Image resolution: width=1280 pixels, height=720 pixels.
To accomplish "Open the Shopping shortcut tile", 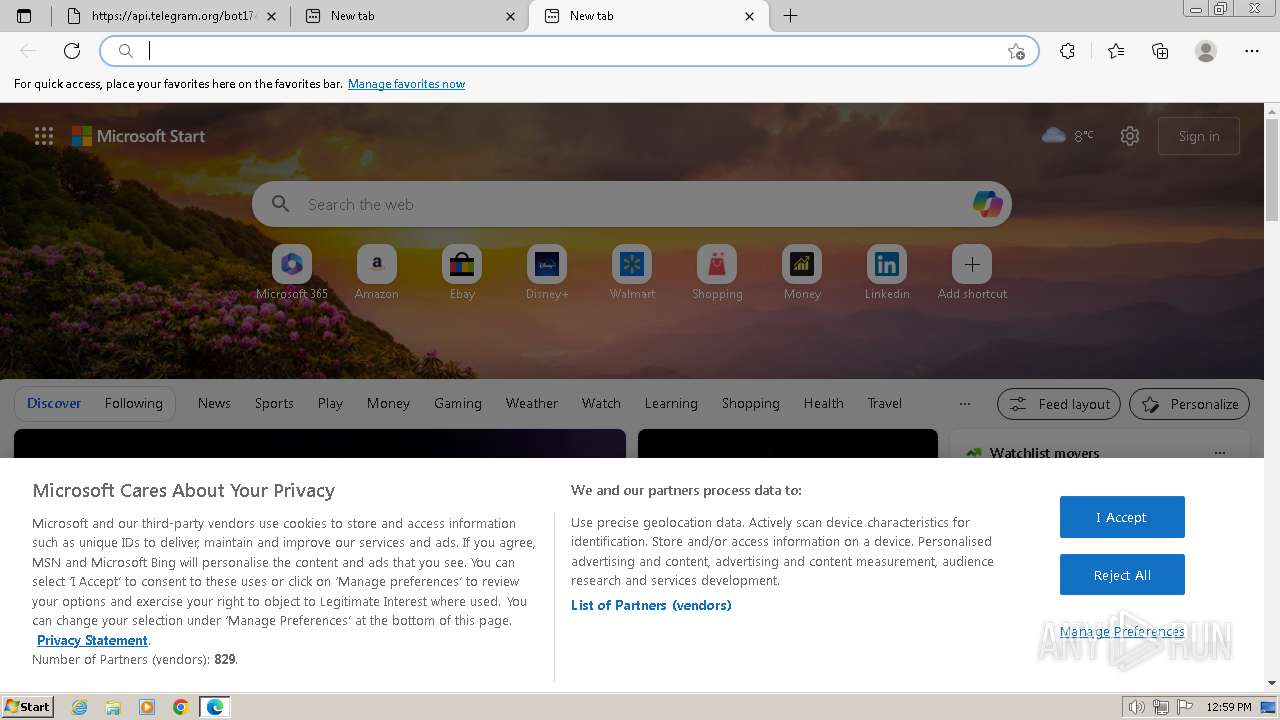I will click(x=717, y=272).
